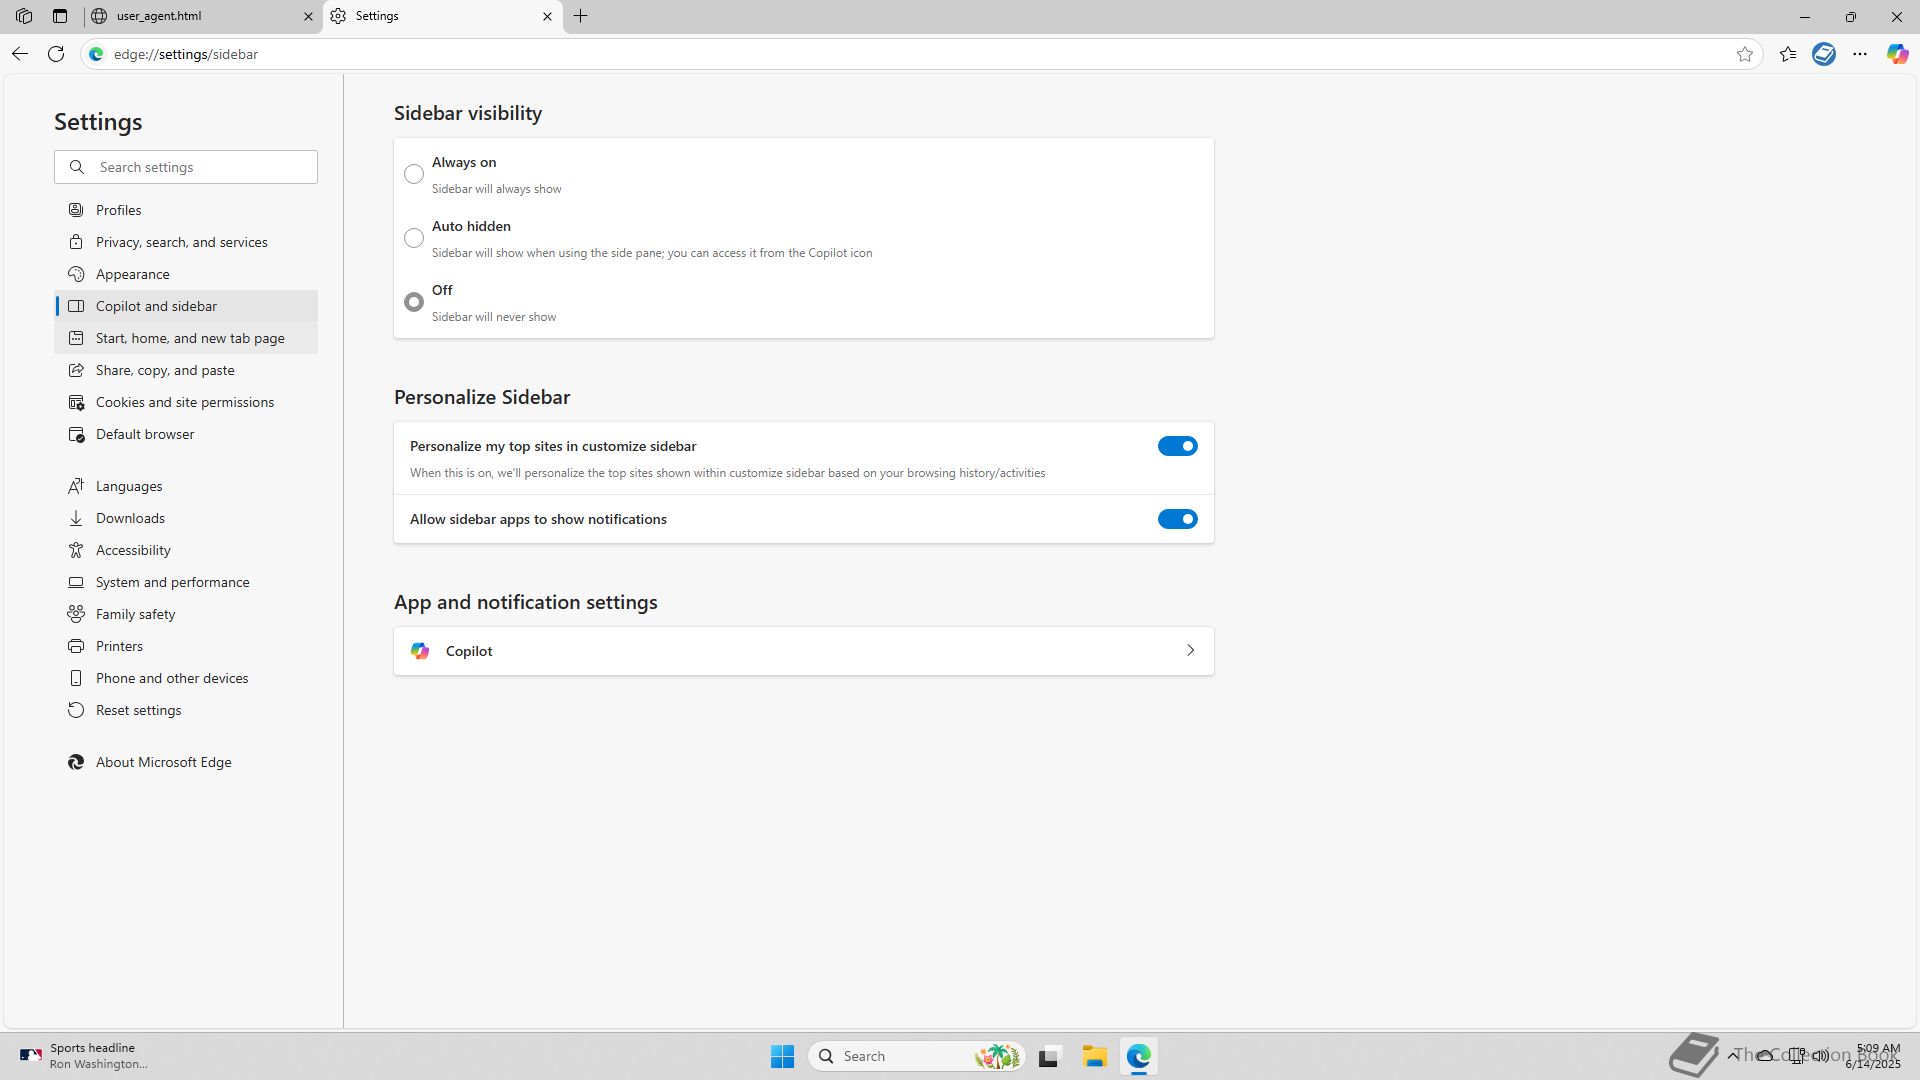Go to Privacy, search, and services
Image resolution: width=1920 pixels, height=1080 pixels.
click(181, 242)
